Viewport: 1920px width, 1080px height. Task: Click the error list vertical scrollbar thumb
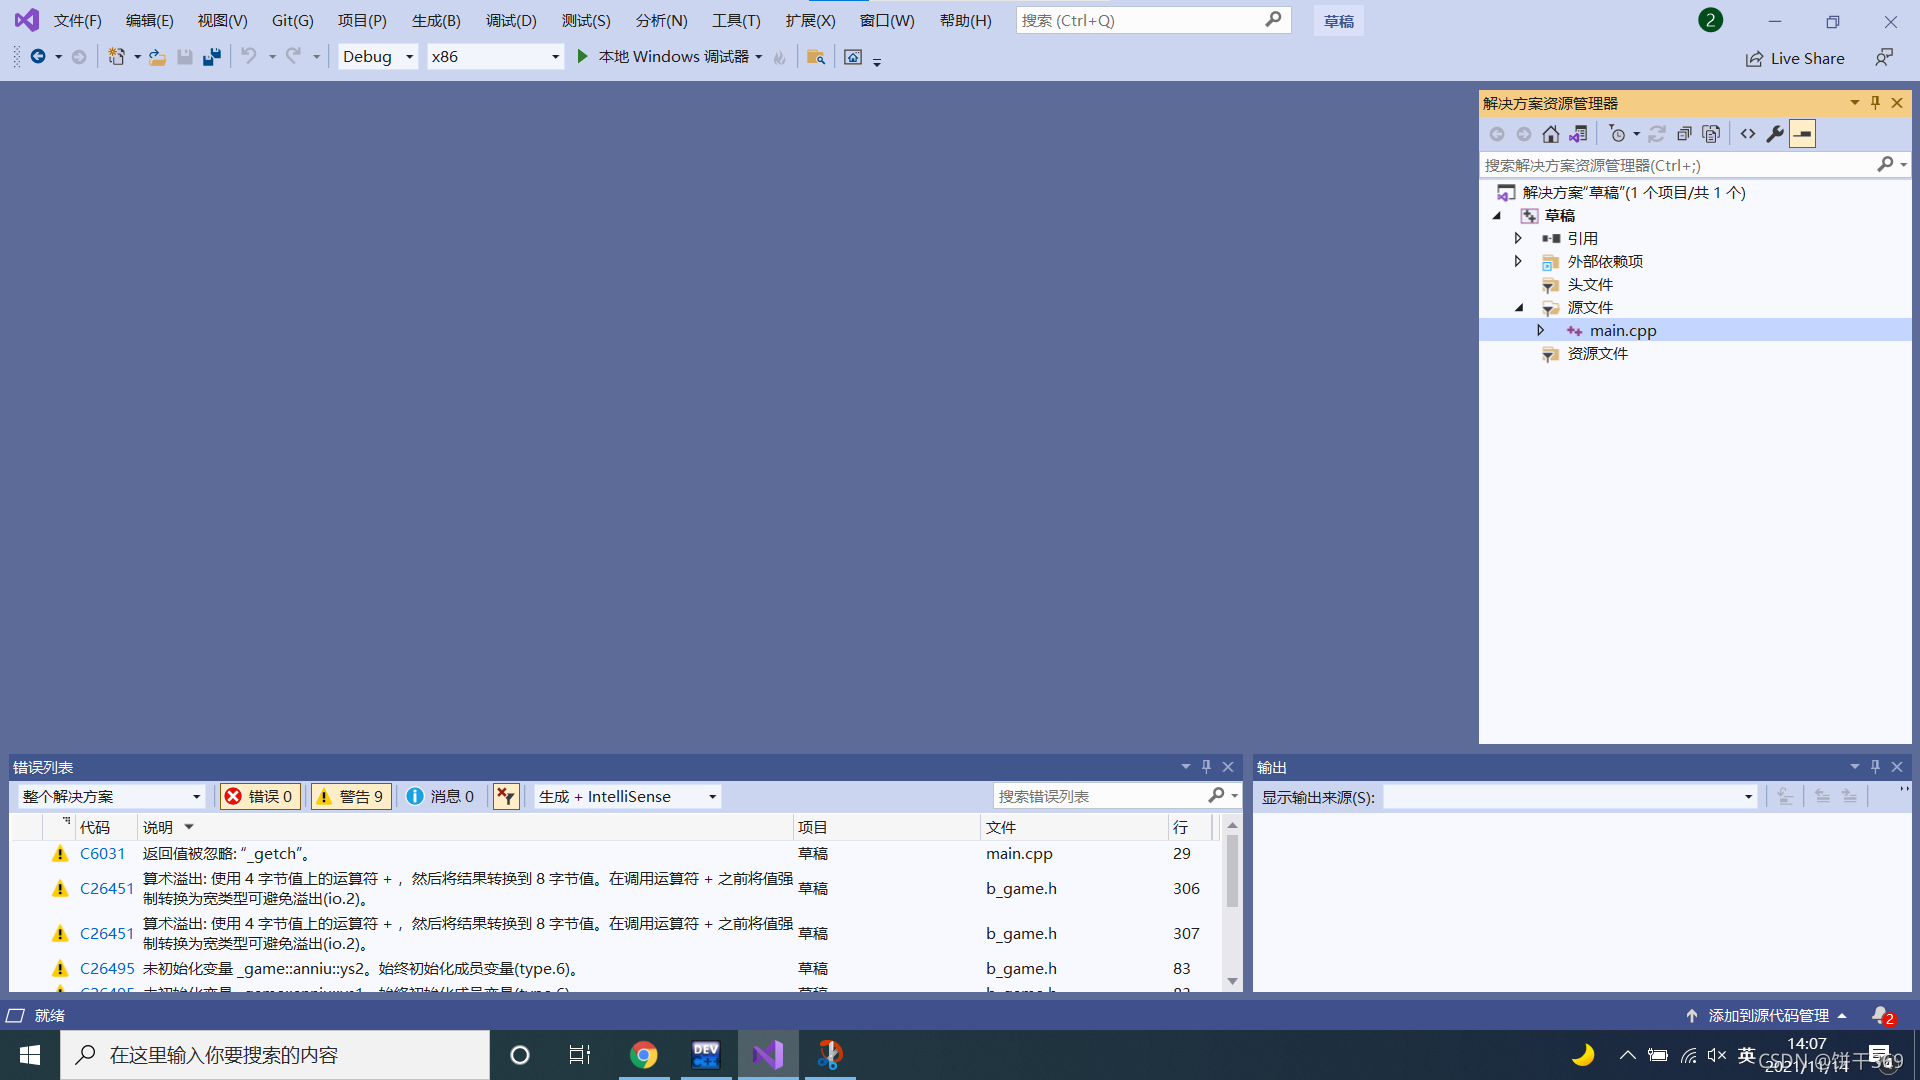[1232, 870]
